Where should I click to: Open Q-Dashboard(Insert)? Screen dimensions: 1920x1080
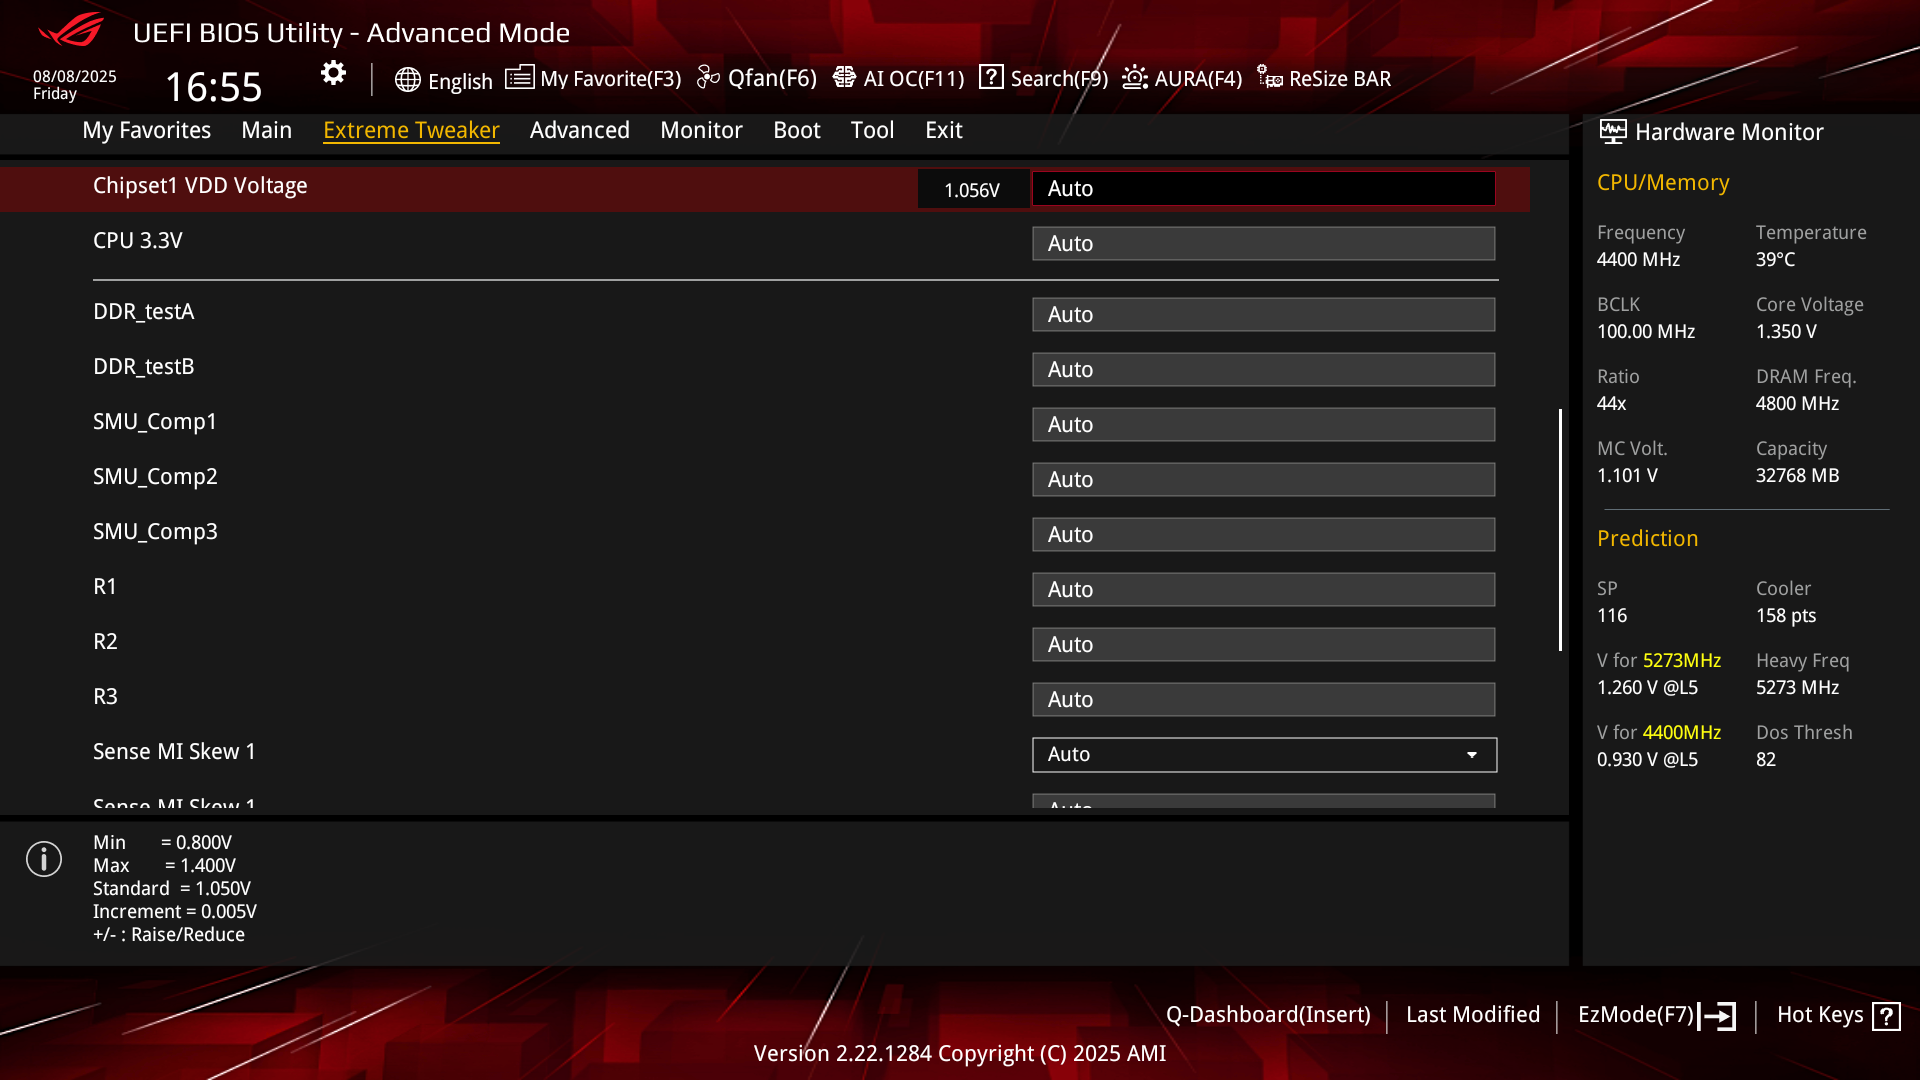point(1268,1014)
